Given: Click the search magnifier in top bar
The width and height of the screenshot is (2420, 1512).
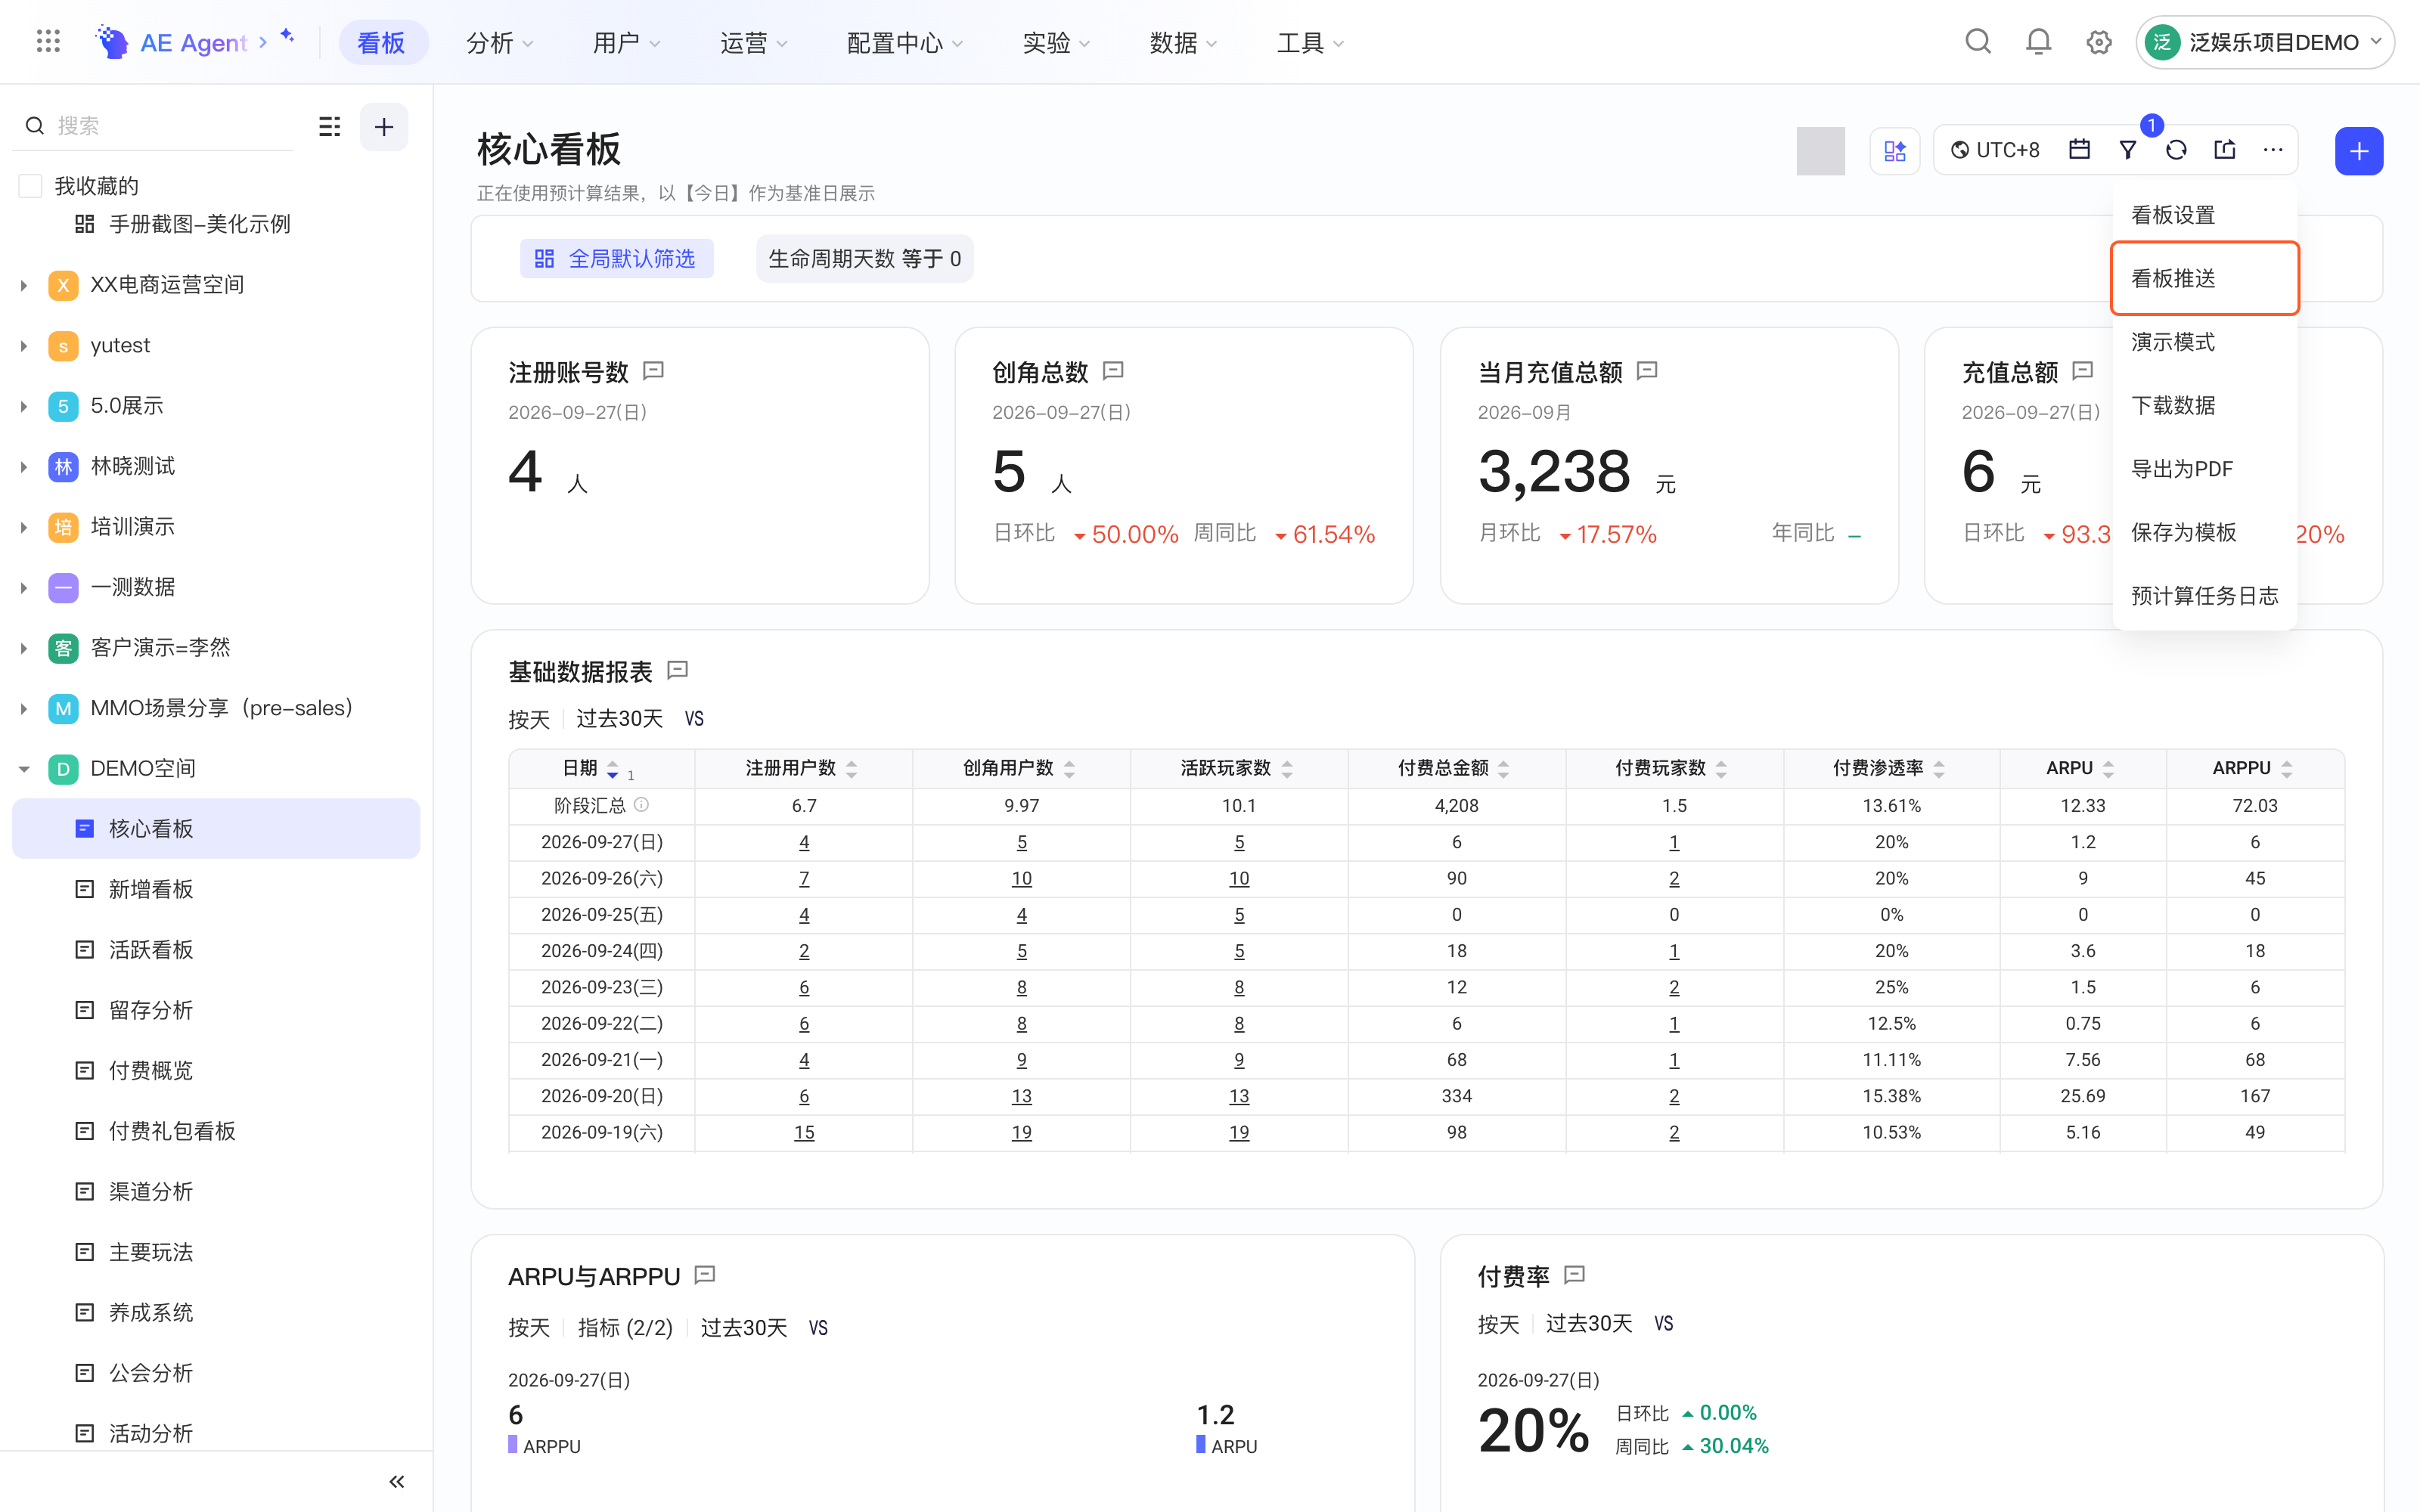Looking at the screenshot, I should click(x=1977, y=42).
